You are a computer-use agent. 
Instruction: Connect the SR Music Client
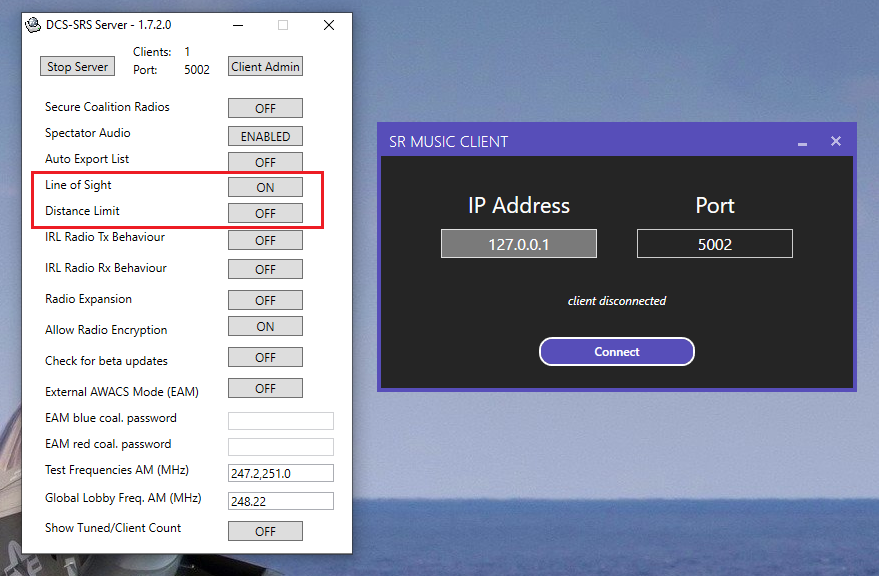click(x=617, y=352)
